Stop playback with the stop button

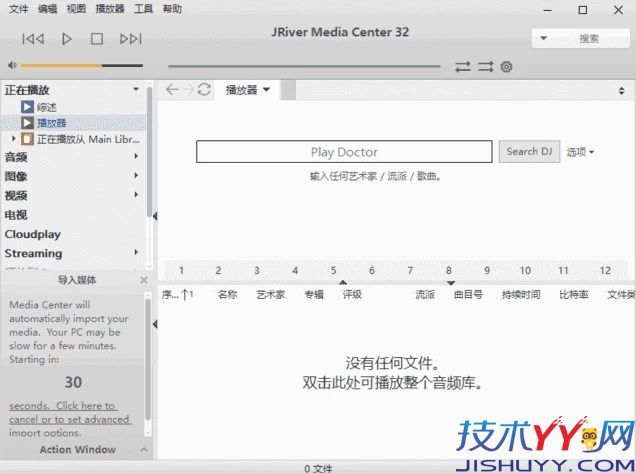97,39
